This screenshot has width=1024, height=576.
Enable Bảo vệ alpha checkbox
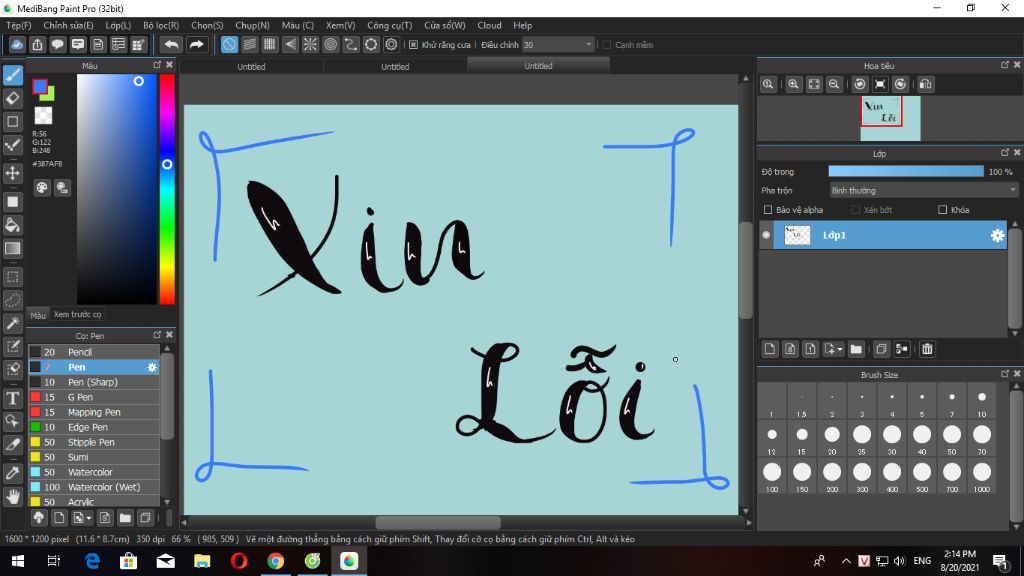click(768, 210)
